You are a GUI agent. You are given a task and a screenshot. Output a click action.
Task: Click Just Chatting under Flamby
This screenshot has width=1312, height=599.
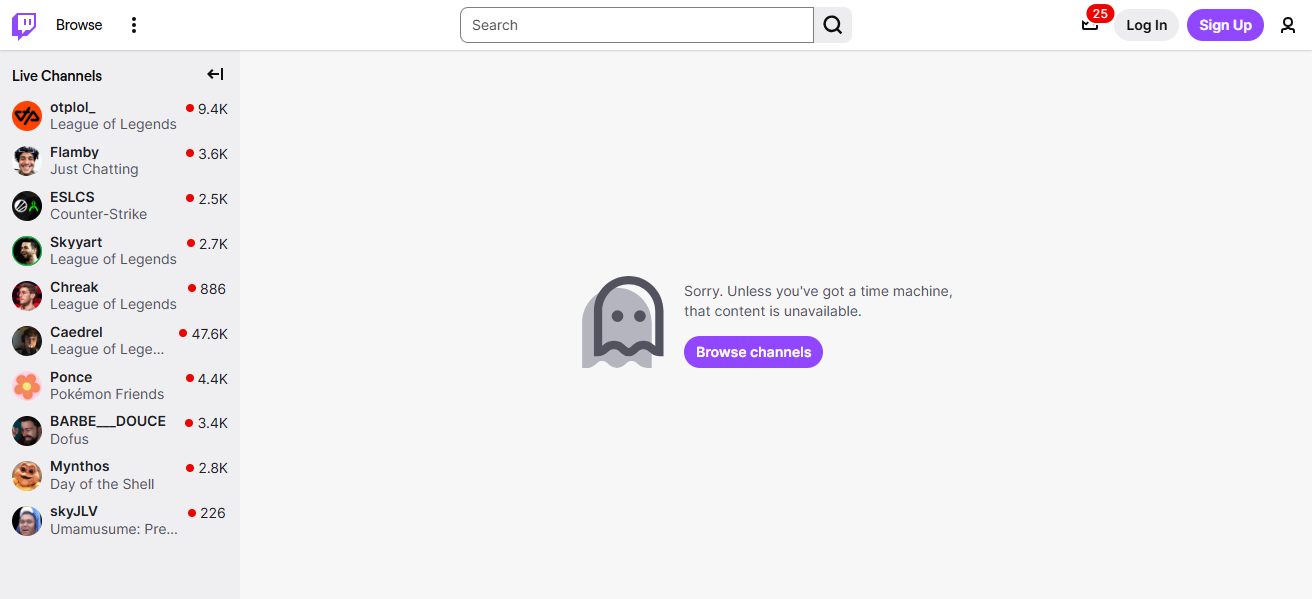point(94,169)
